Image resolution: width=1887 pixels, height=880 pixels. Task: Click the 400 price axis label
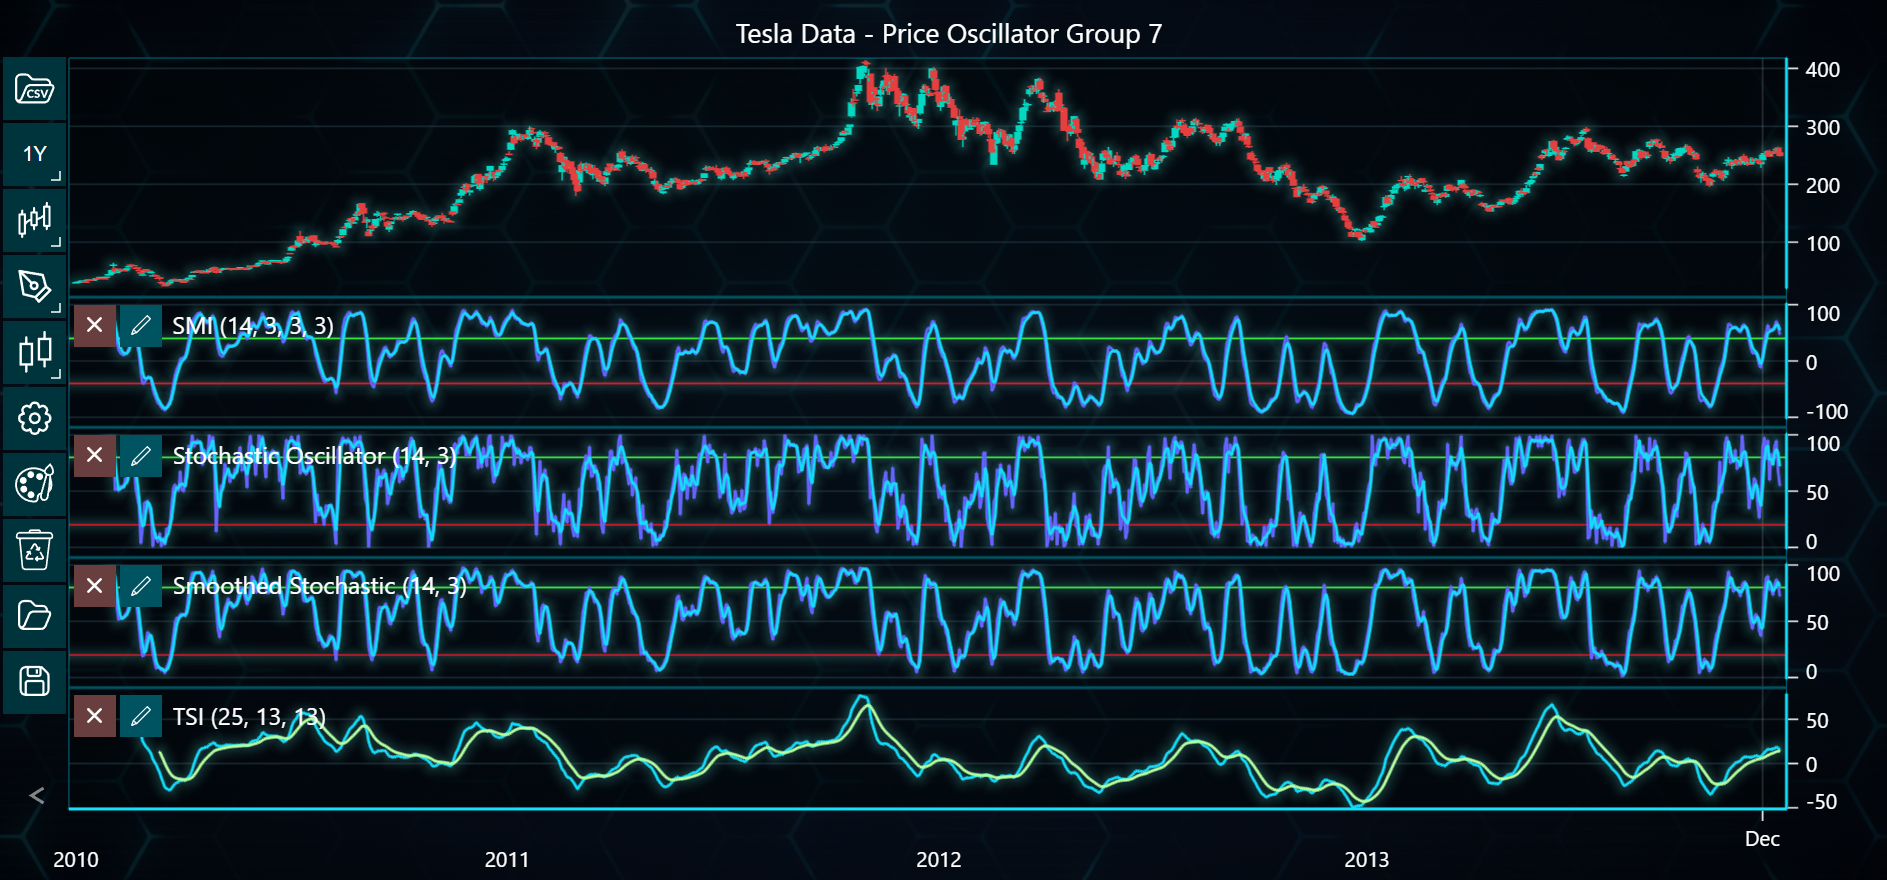1822,70
